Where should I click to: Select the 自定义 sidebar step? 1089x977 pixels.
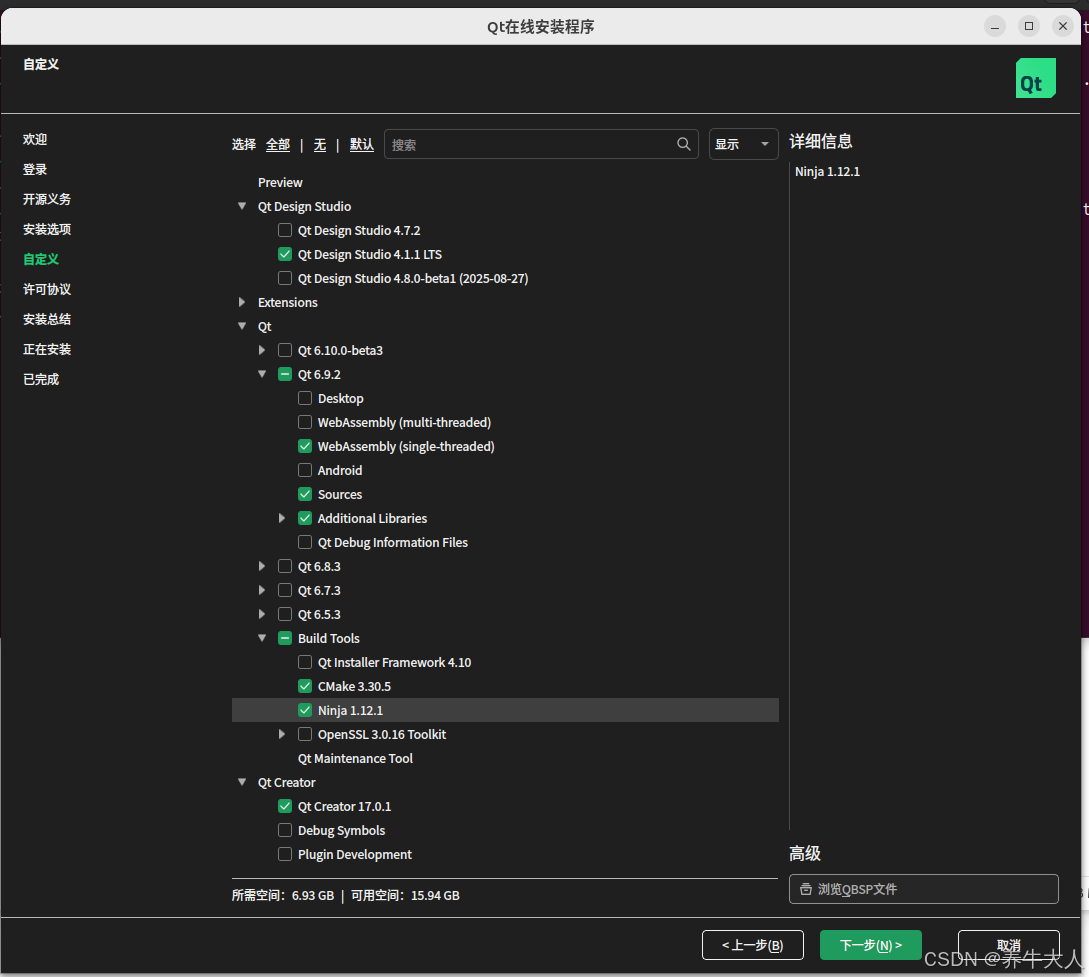pos(40,259)
